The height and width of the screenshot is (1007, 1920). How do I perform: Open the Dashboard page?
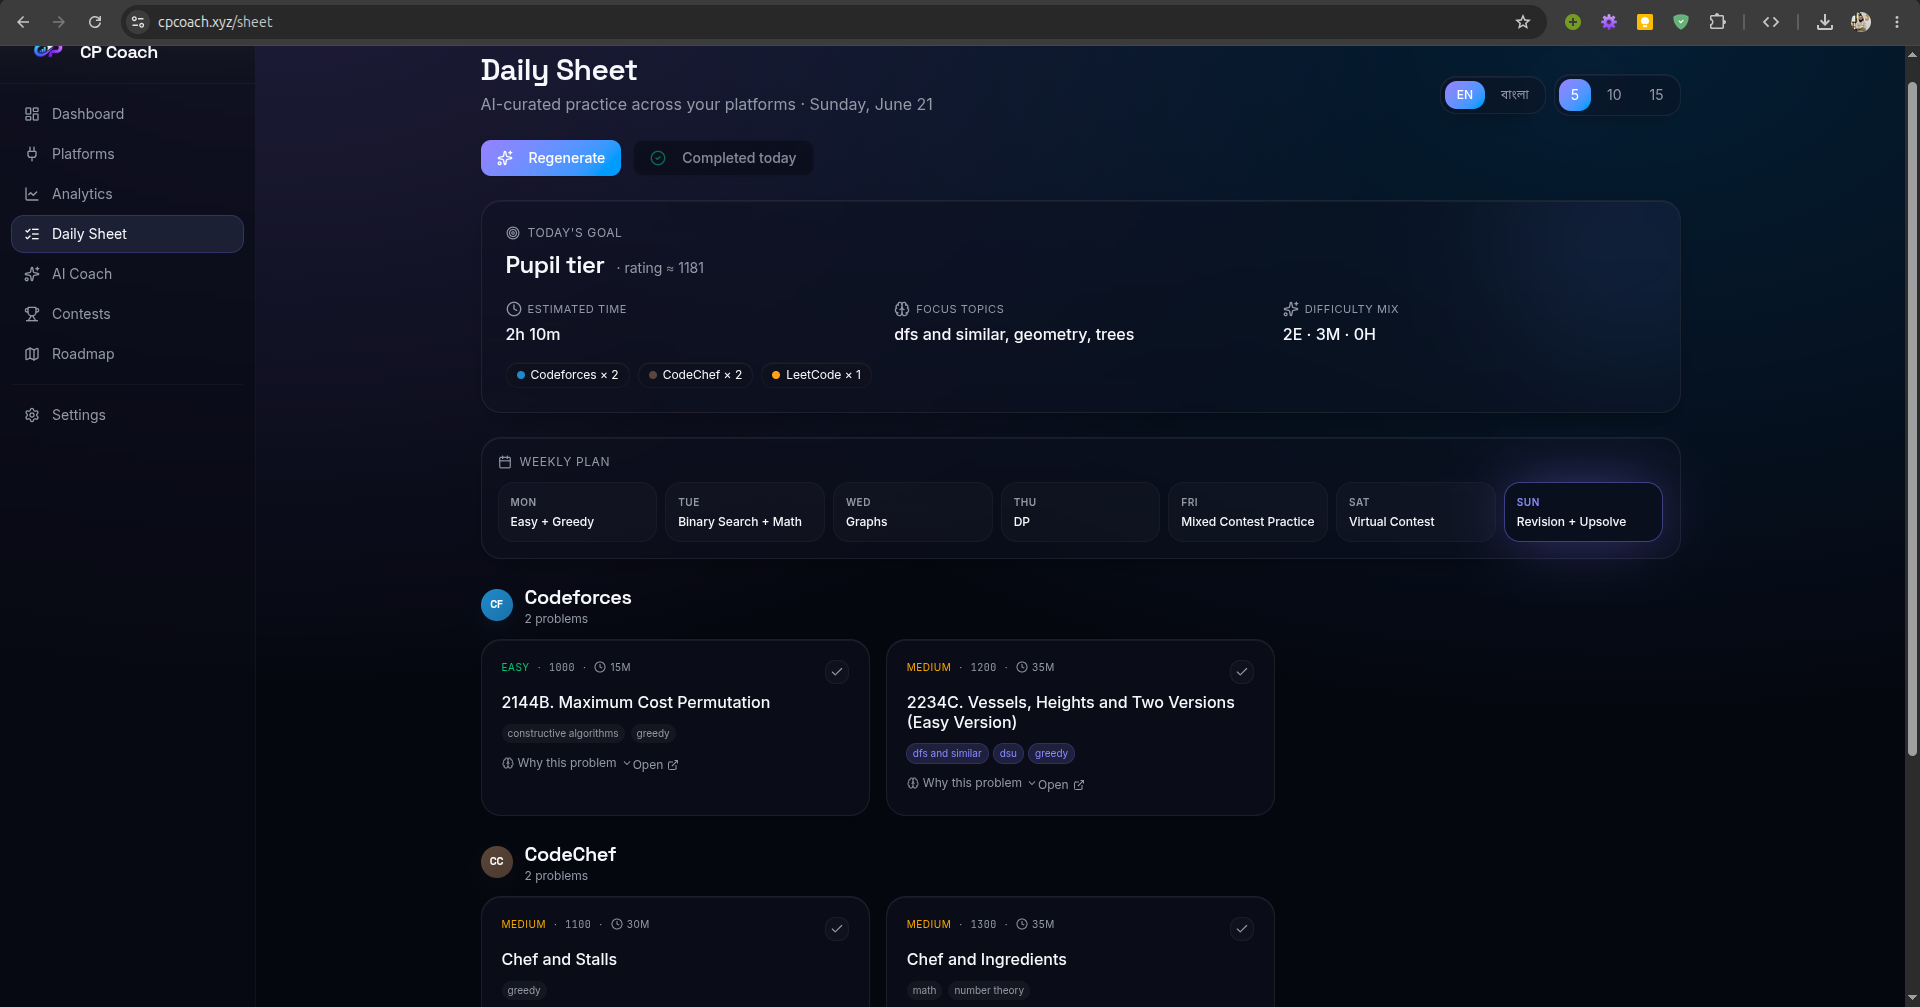[x=127, y=114]
